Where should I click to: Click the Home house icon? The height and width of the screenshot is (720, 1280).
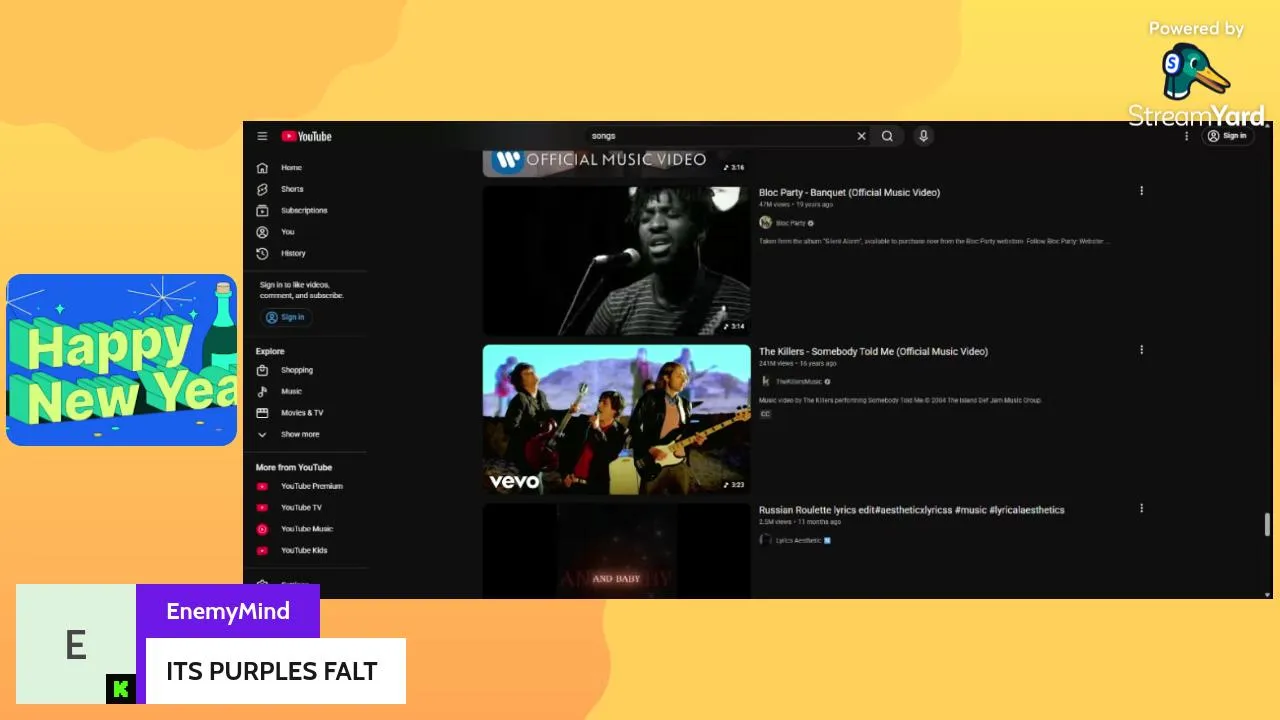tap(262, 168)
